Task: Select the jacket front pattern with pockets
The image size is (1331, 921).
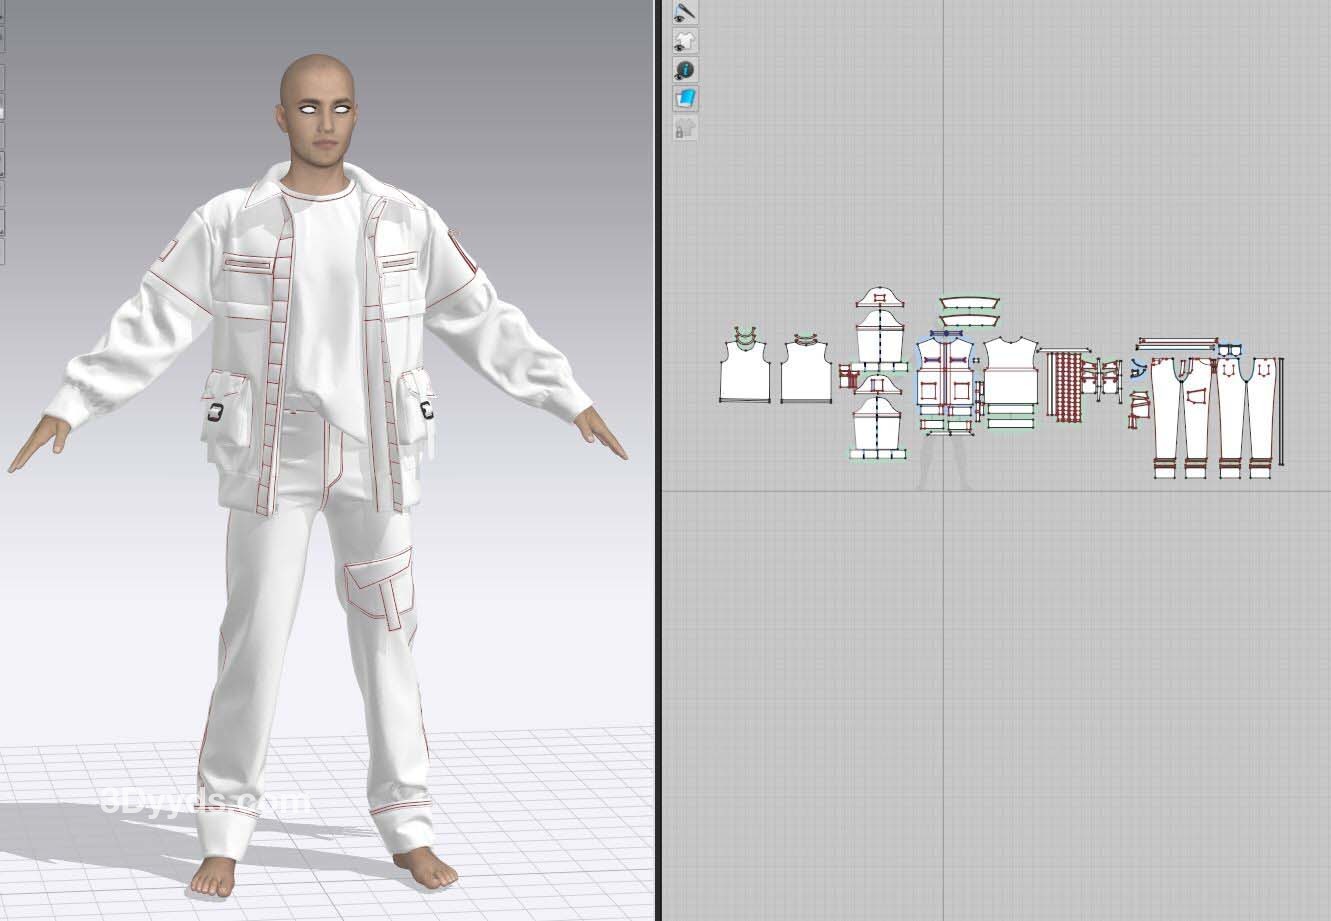Action: (945, 378)
